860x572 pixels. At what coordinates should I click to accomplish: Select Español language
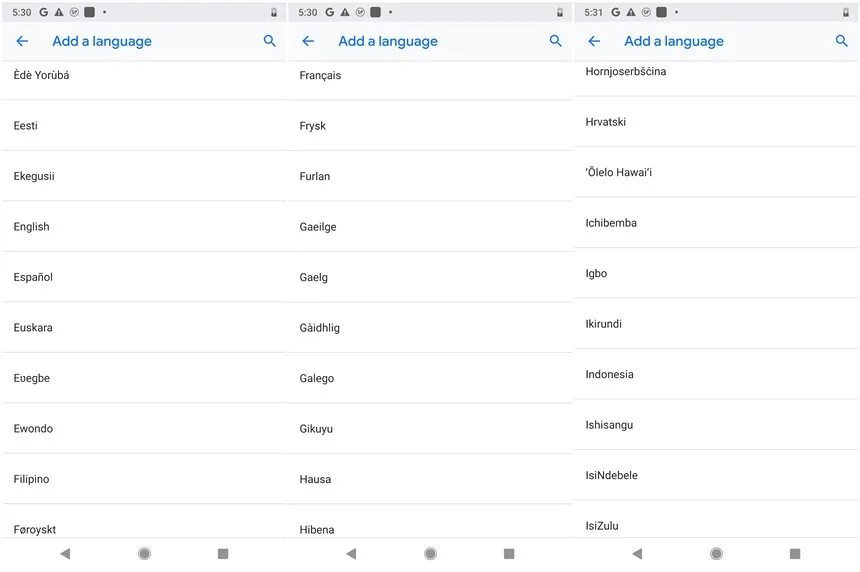(144, 277)
